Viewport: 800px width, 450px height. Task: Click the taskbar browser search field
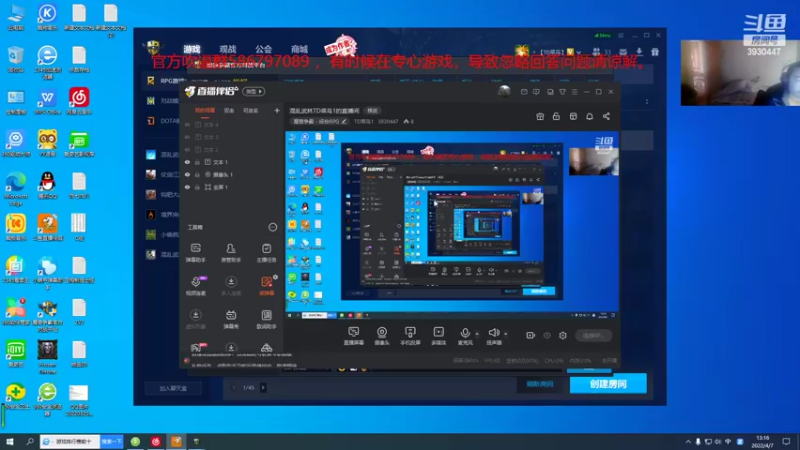[x=70, y=441]
